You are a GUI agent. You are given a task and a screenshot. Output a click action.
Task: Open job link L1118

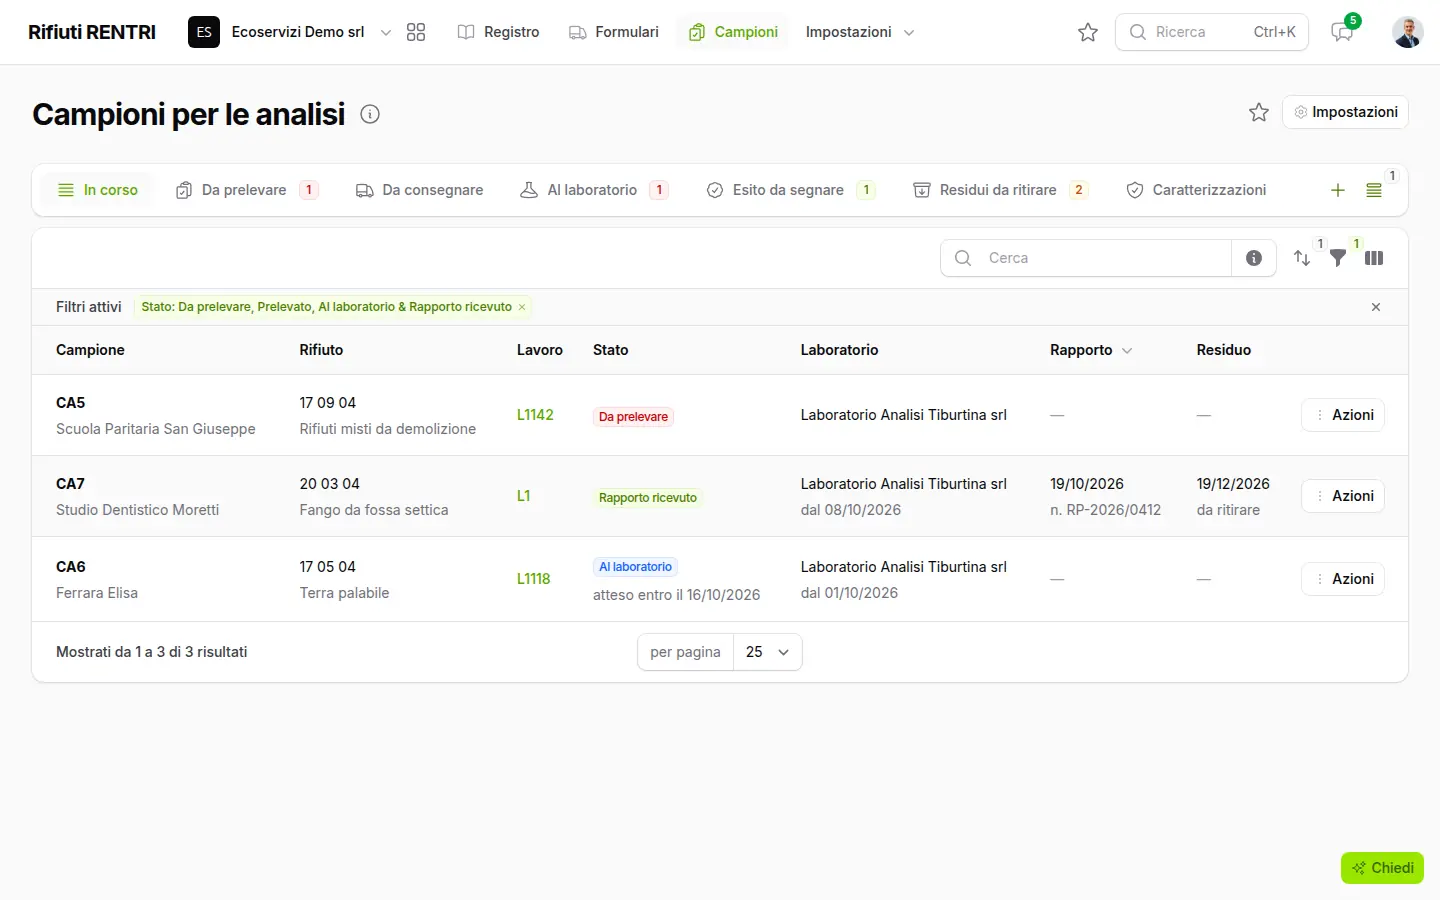click(x=533, y=579)
